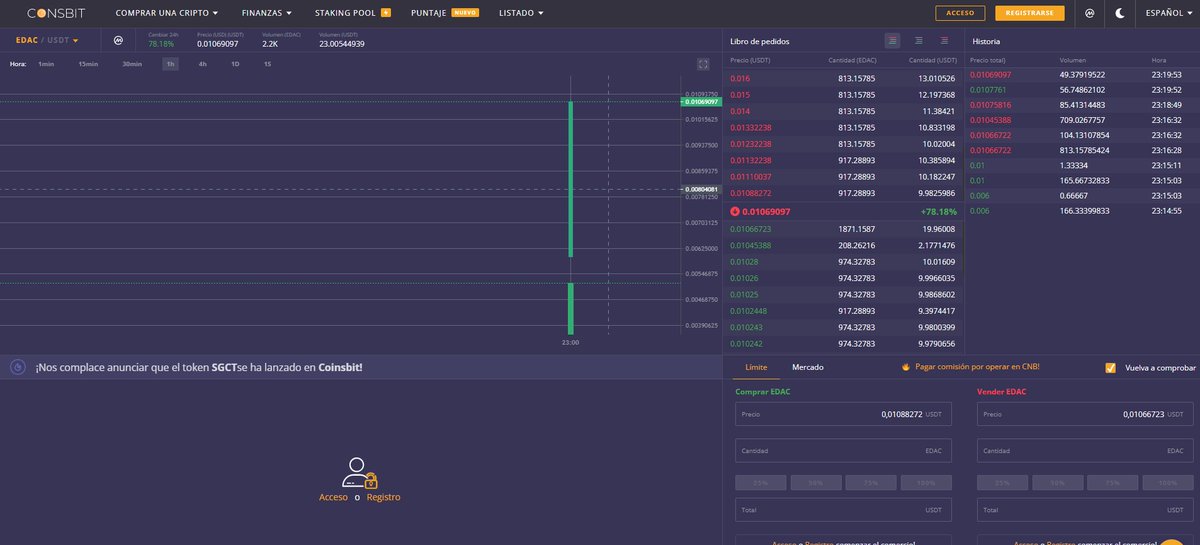The width and height of the screenshot is (1200, 545).
Task: Select 25% amount in the buy form
Action: (761, 483)
